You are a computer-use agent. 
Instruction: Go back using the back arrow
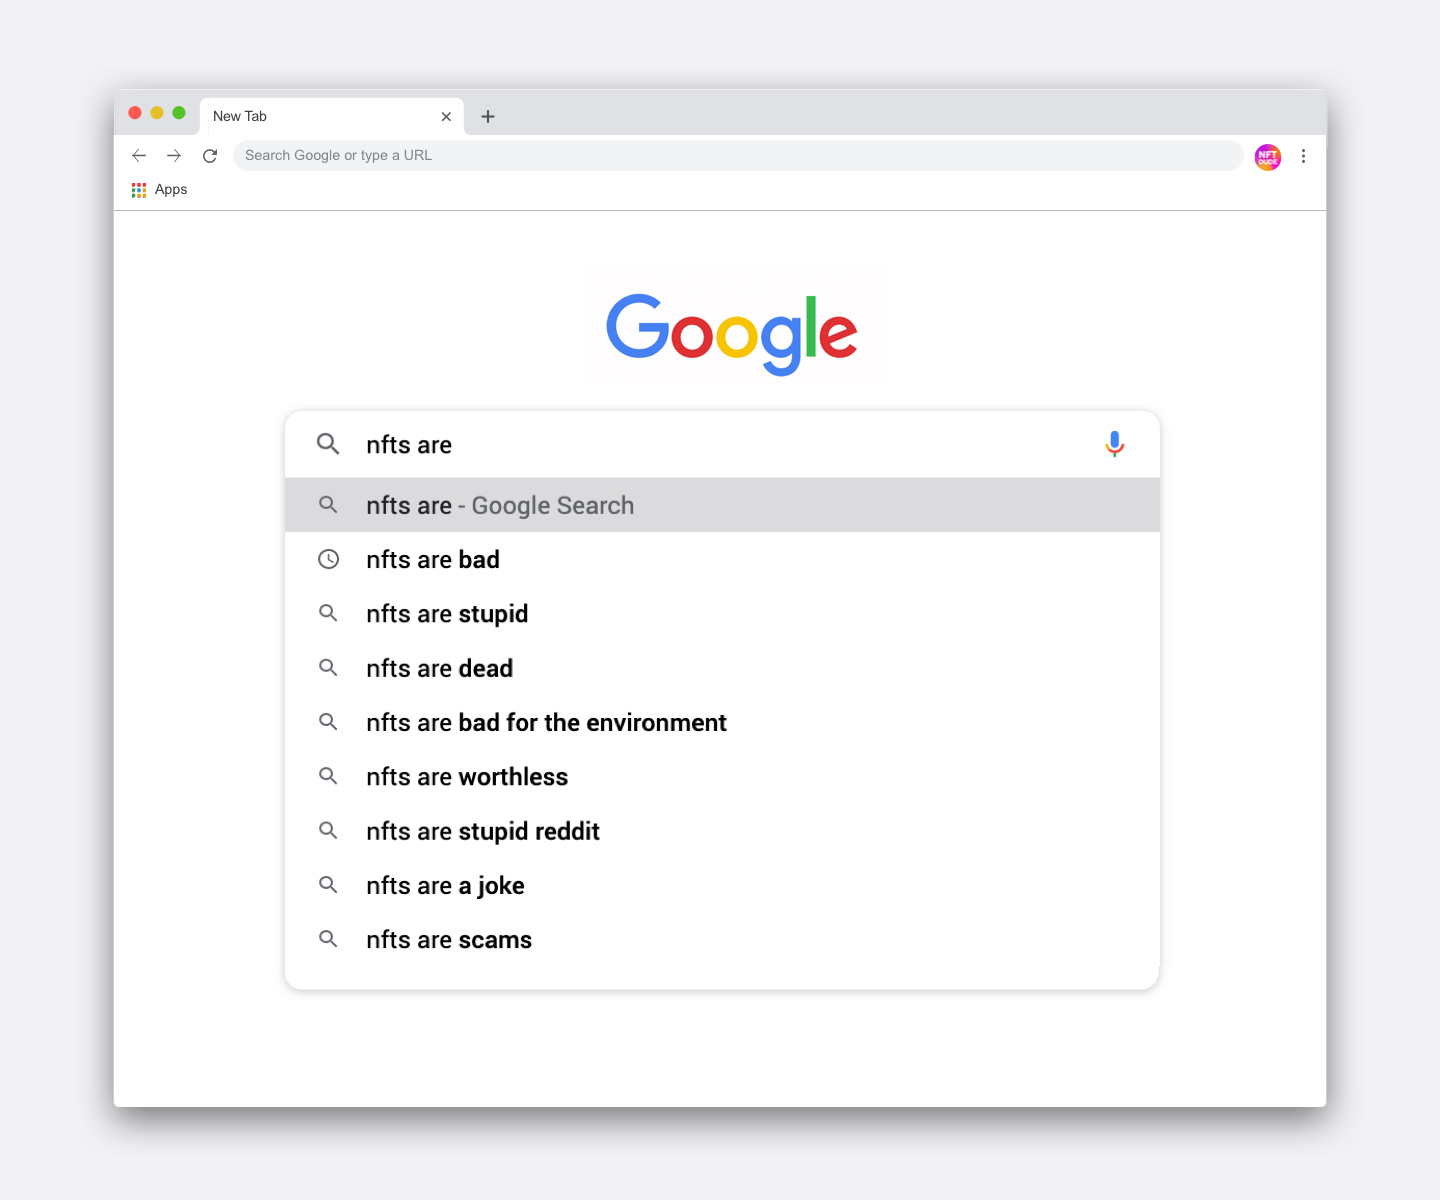pos(139,156)
